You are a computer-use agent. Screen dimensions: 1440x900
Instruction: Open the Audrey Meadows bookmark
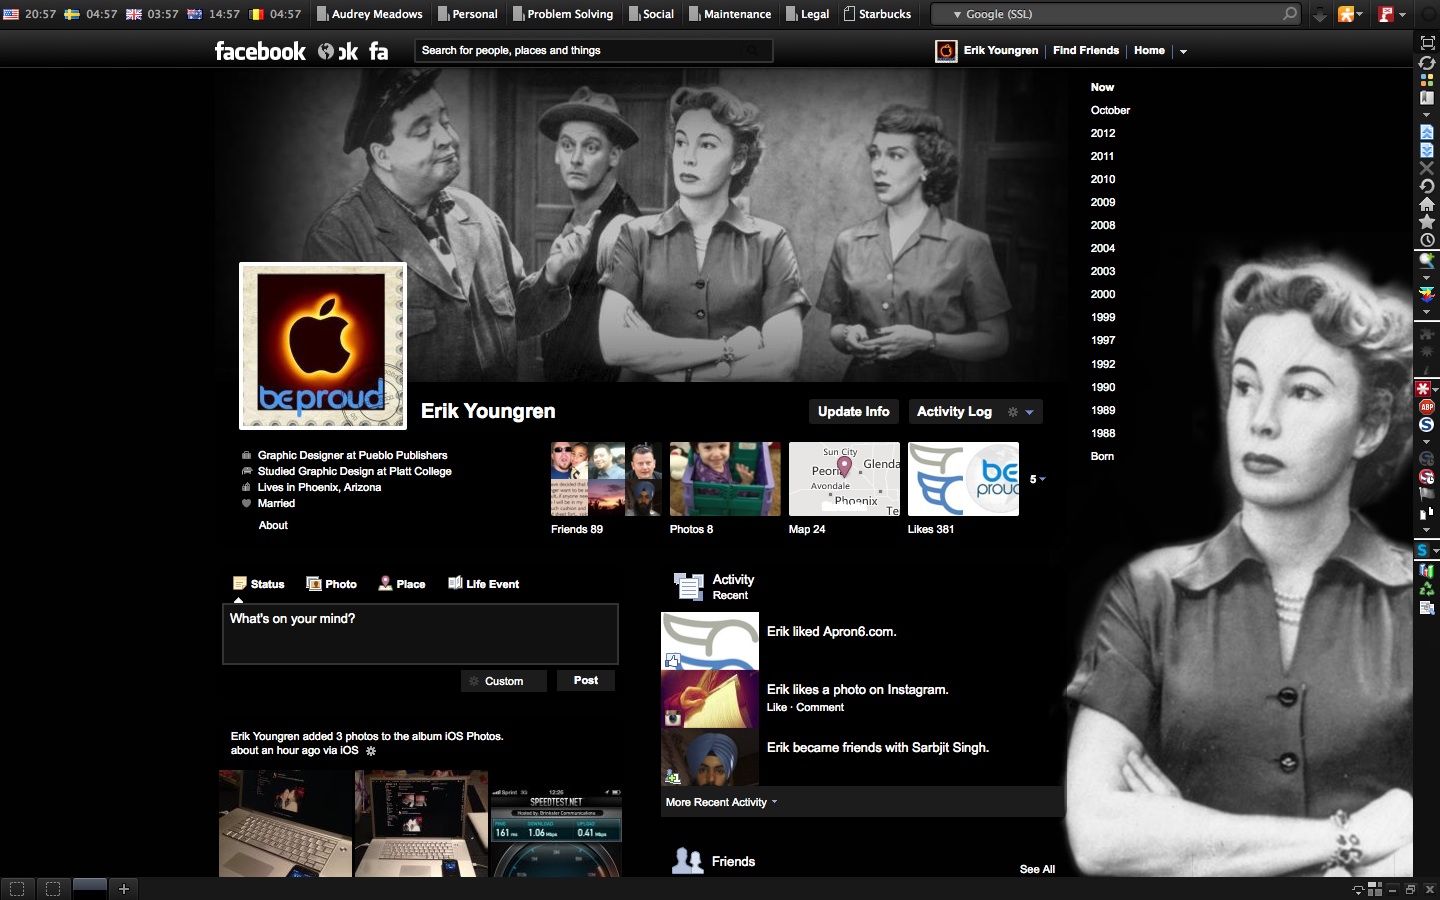pos(370,14)
